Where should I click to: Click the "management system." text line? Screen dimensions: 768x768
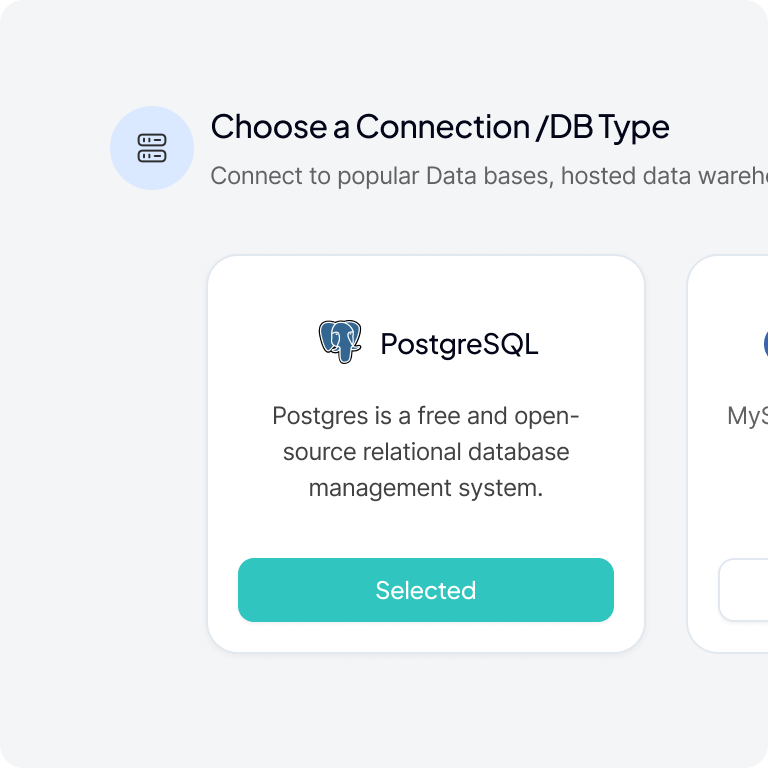click(x=426, y=488)
